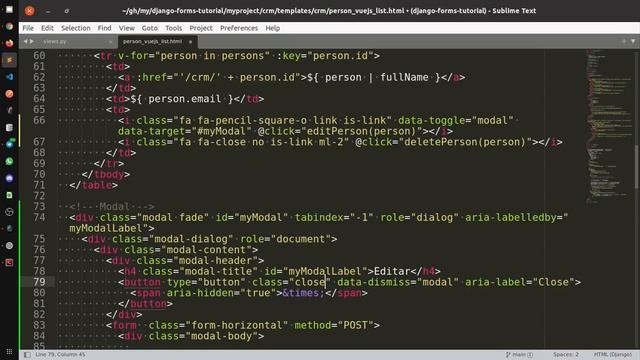Select the Sublime Text dock icon
Screen dimensions: 640x360
coord(9,60)
